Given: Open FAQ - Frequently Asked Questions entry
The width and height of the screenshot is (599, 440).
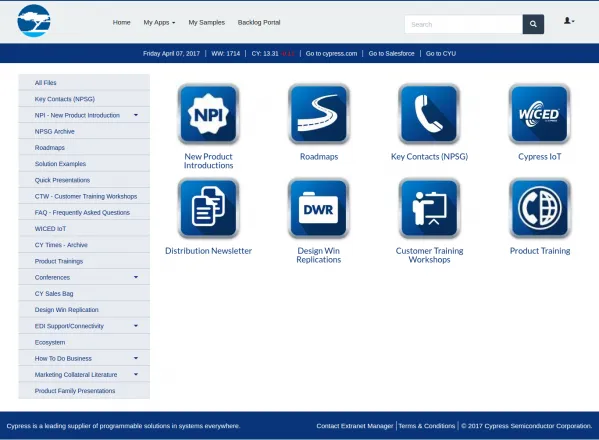Looking at the screenshot, I should pos(84,212).
